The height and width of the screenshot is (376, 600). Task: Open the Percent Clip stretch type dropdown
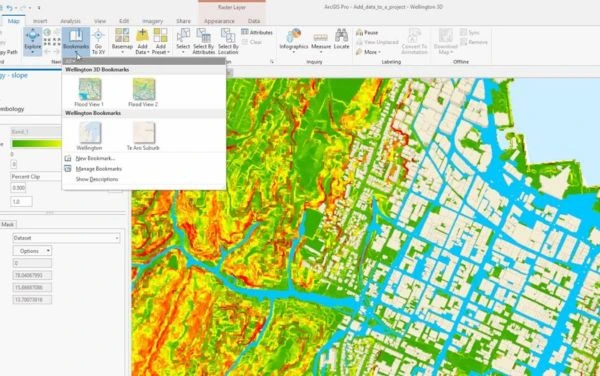[x=36, y=177]
